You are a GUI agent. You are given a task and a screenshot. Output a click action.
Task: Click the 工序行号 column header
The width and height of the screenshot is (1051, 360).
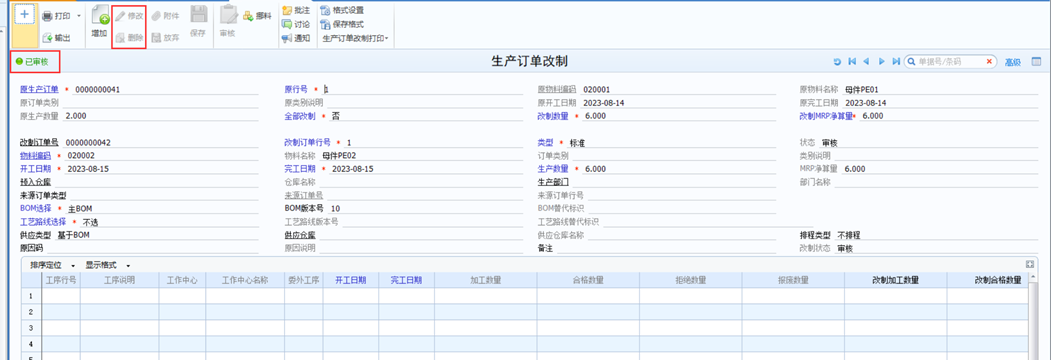[61, 280]
